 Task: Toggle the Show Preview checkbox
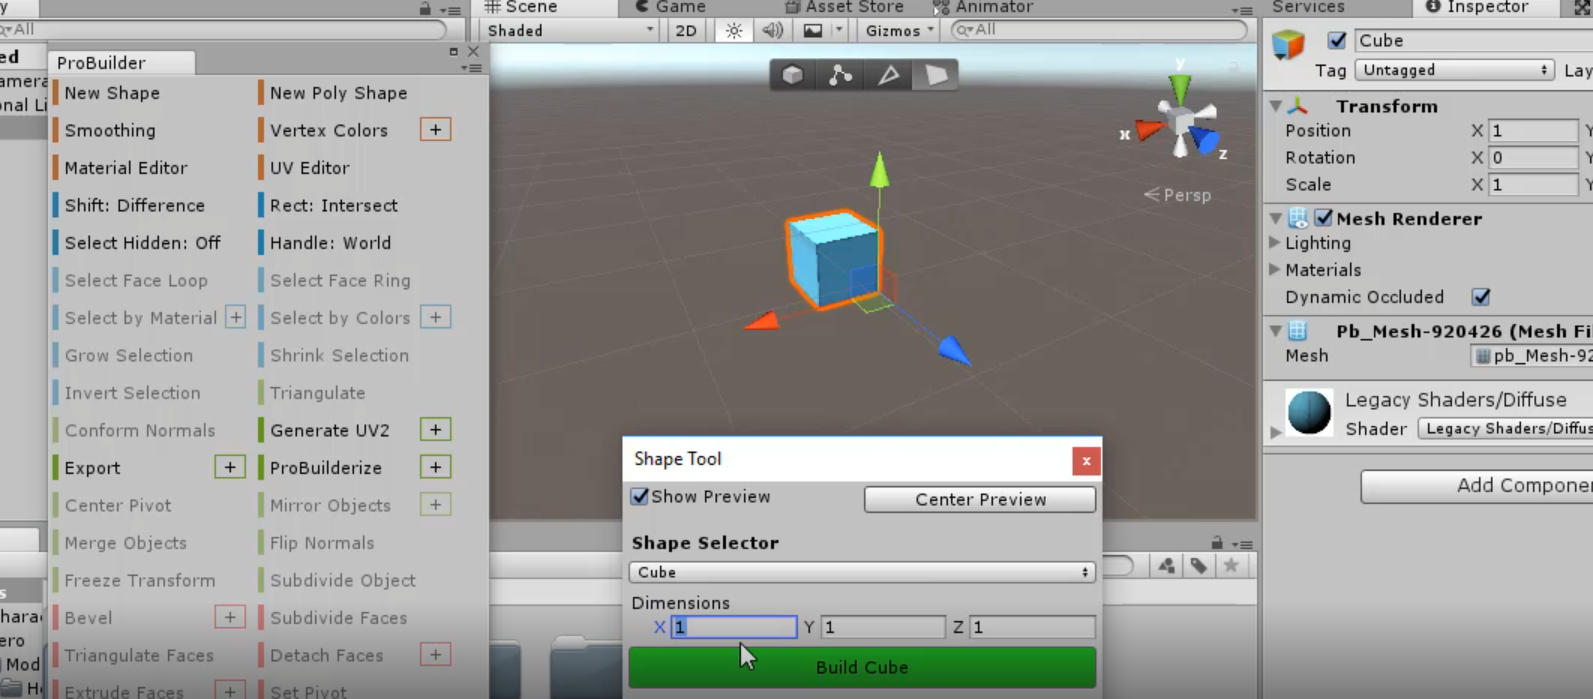tap(640, 496)
